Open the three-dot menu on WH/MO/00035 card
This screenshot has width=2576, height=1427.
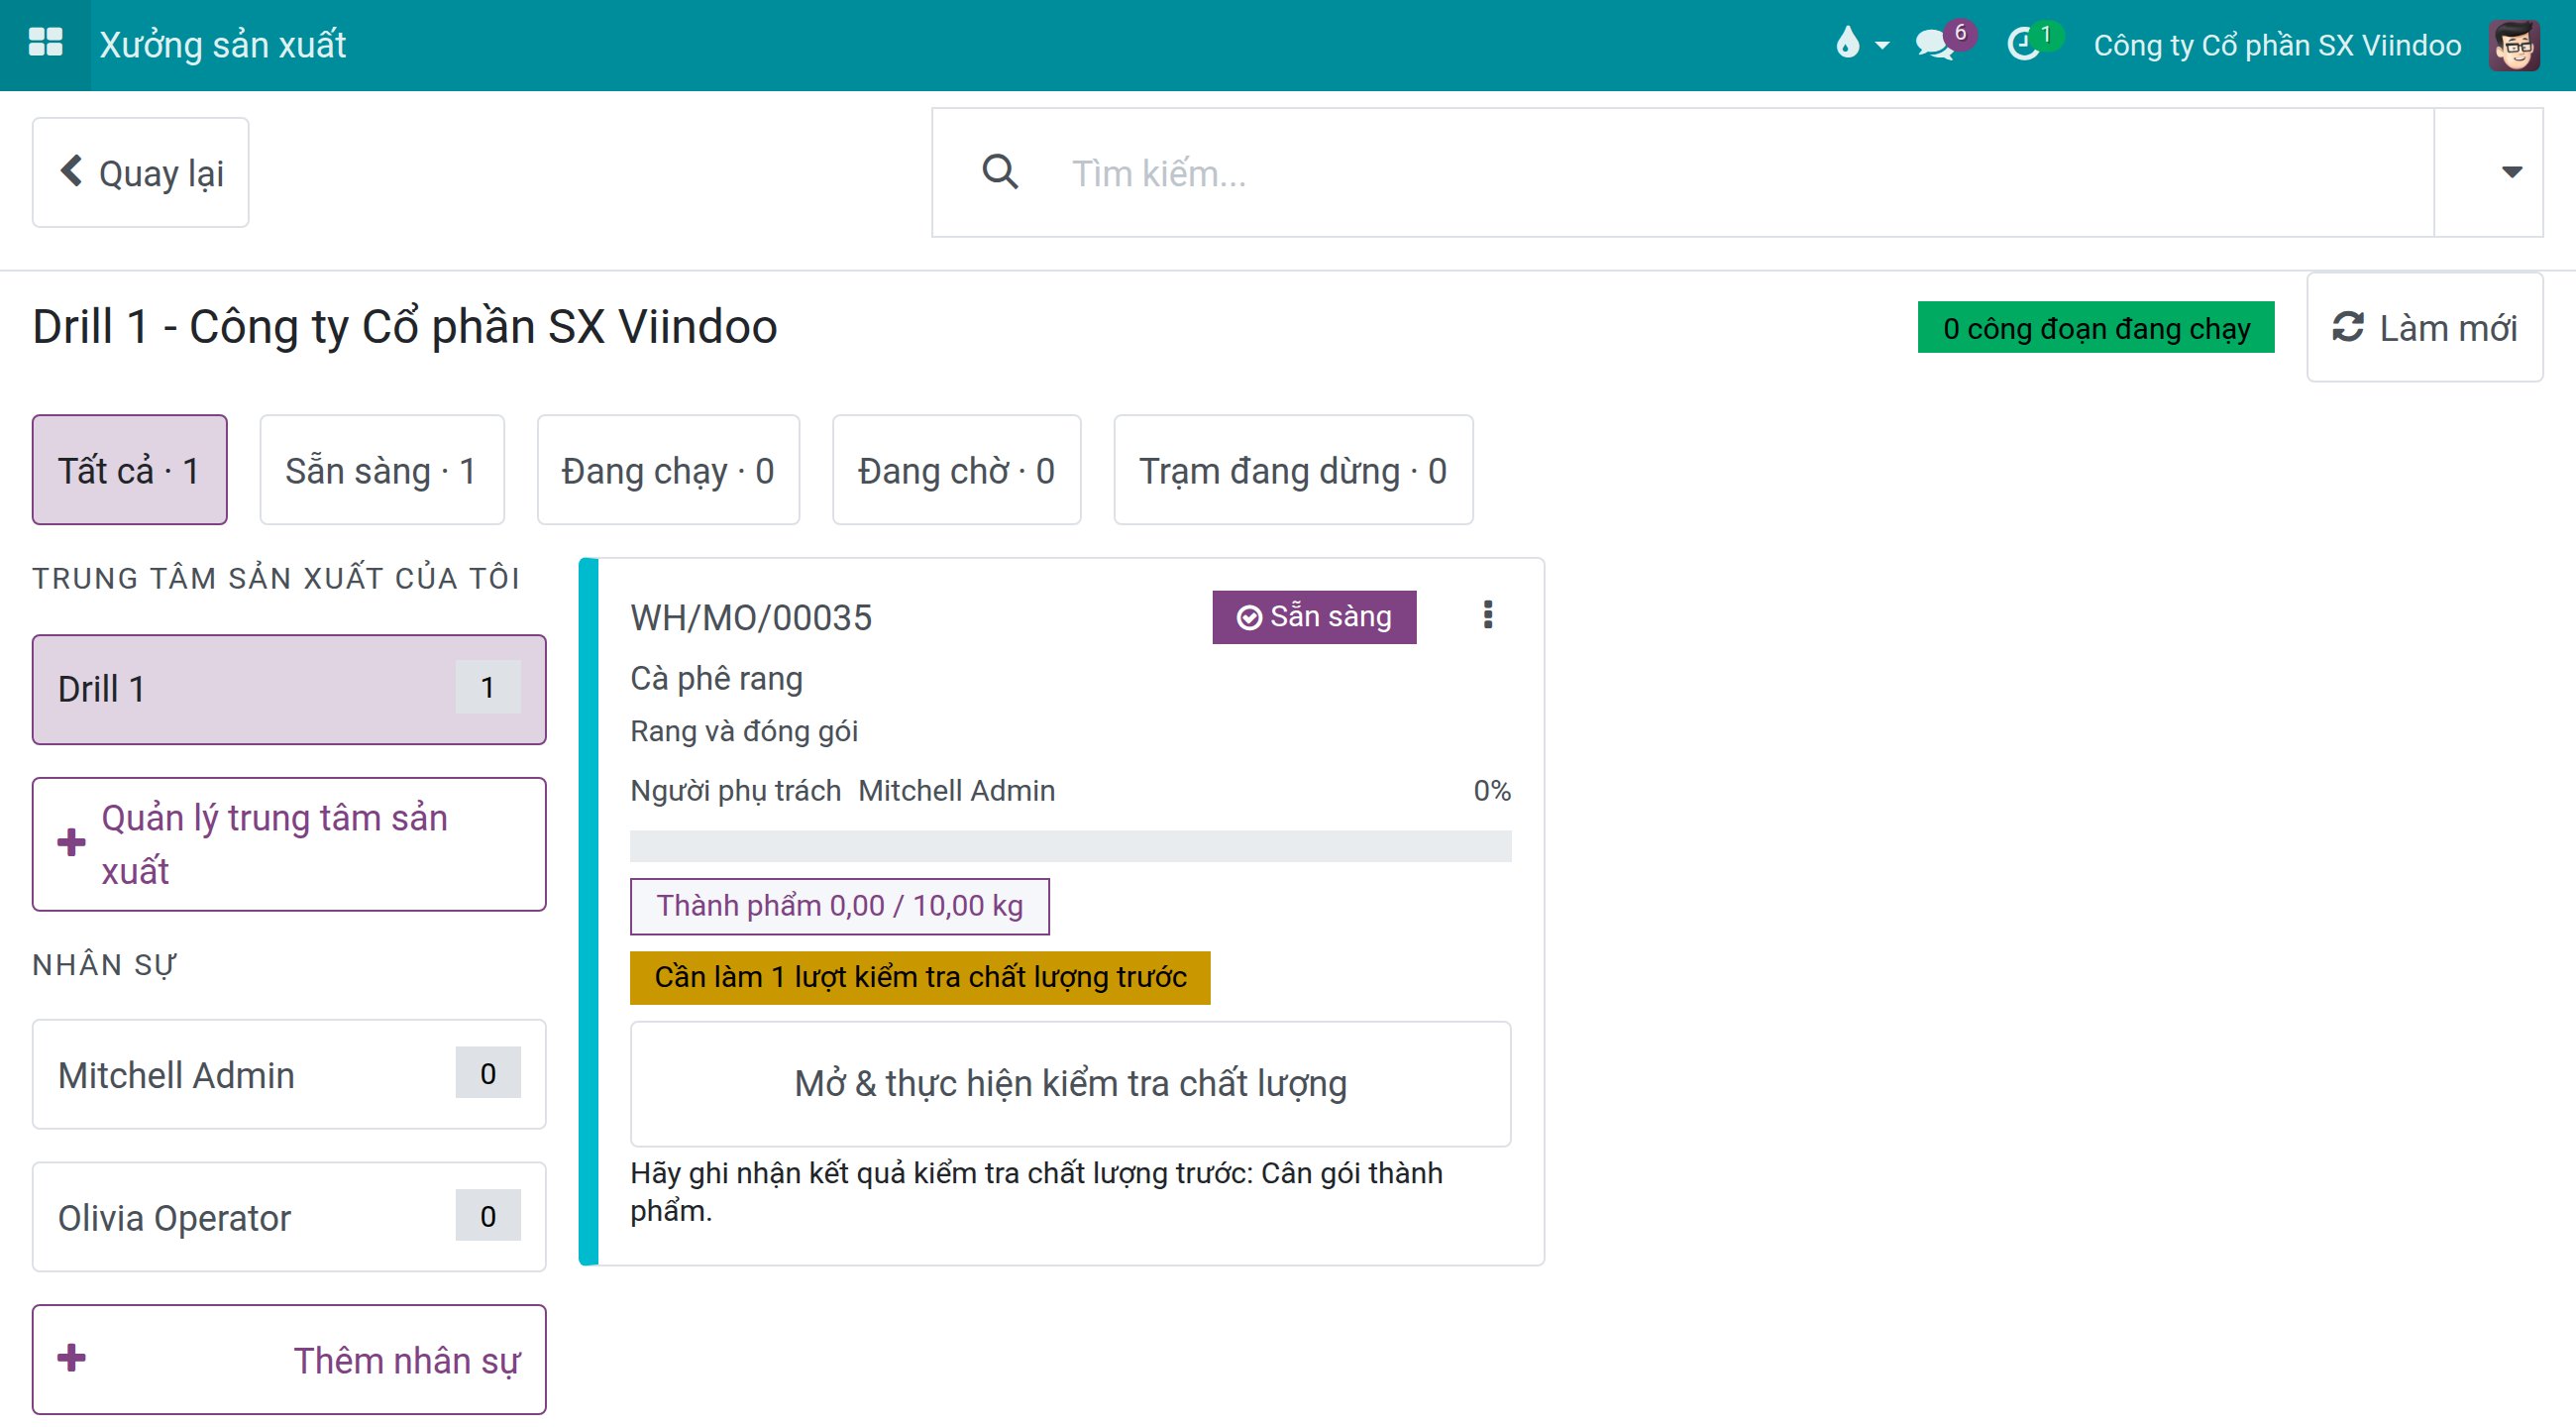point(1488,615)
